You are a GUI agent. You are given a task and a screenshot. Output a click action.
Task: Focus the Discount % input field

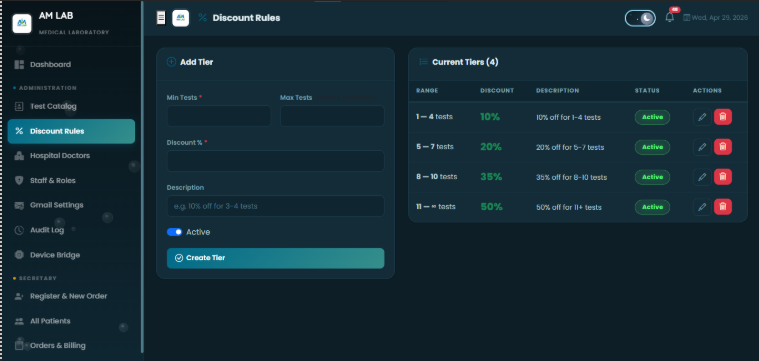click(x=275, y=161)
